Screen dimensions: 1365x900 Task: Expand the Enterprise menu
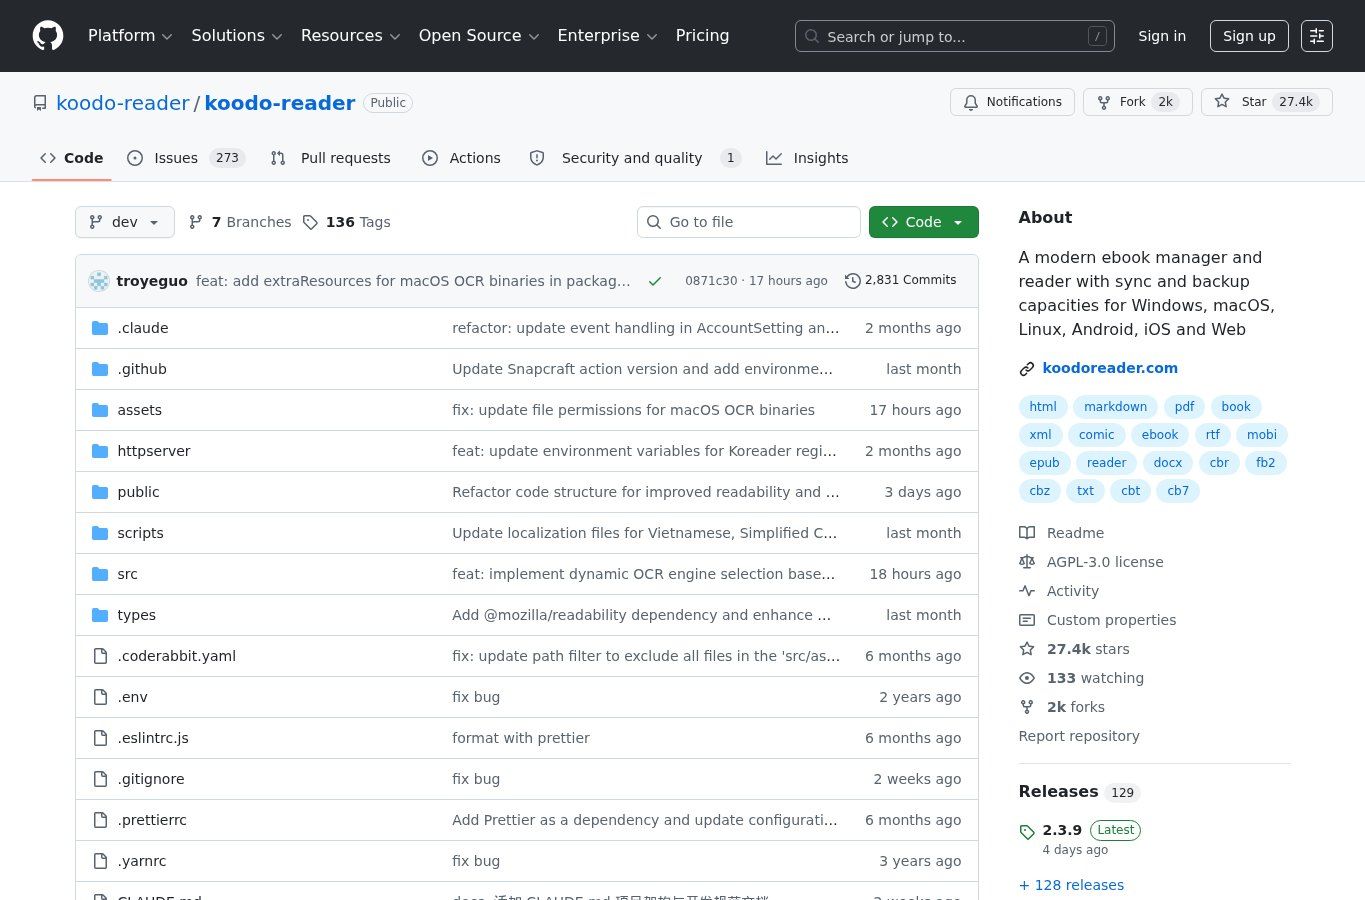coord(607,36)
